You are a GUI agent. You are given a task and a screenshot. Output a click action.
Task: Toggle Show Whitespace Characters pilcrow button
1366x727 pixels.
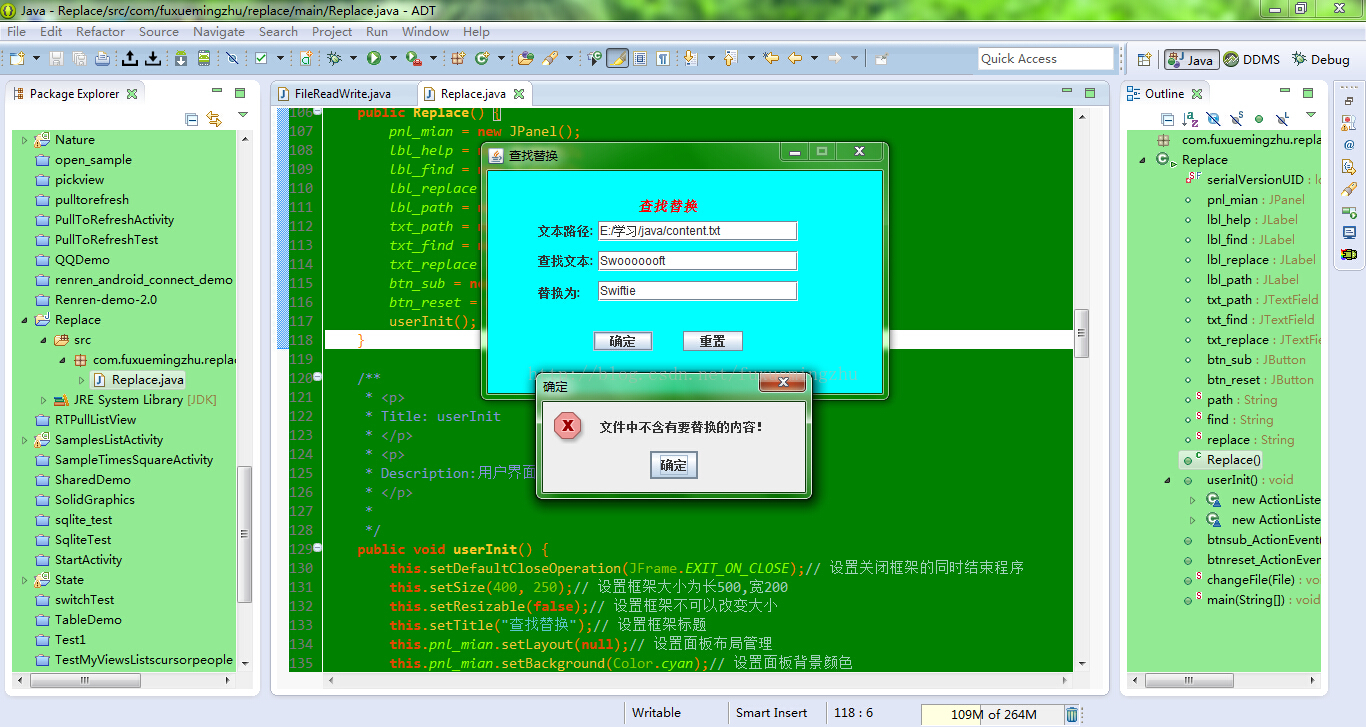click(662, 58)
